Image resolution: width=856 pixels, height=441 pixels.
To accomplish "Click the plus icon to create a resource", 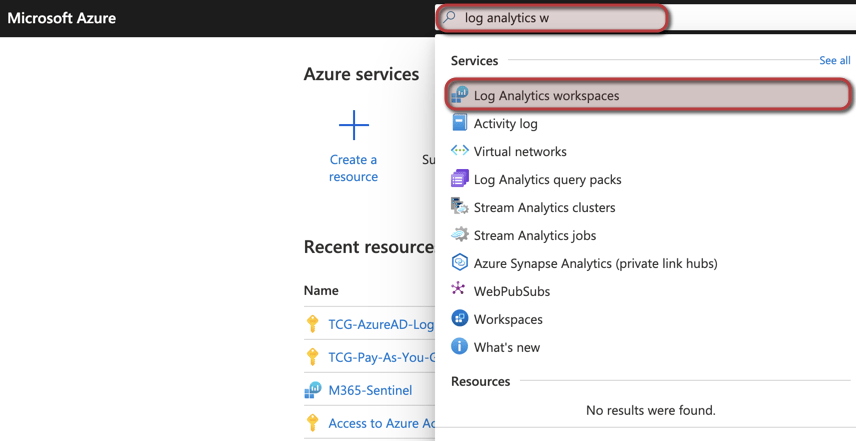I will click(354, 125).
